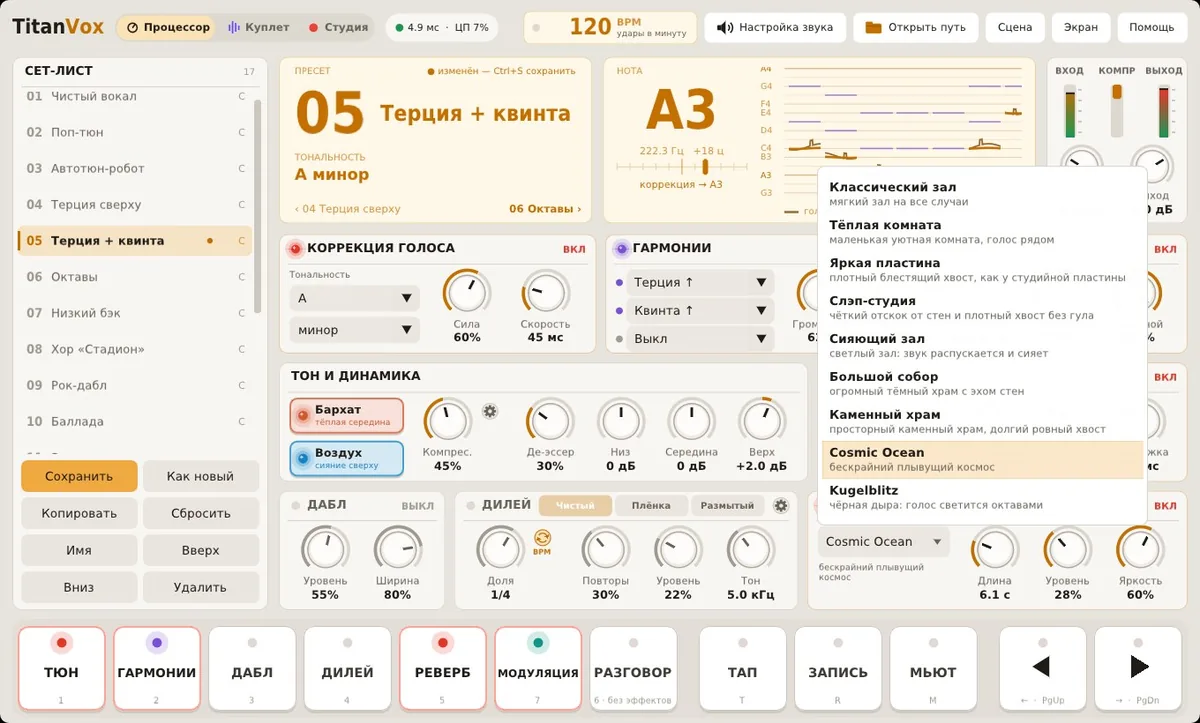The image size is (1200, 723).
Task: Toggle the Бархат tone button
Action: [x=347, y=416]
